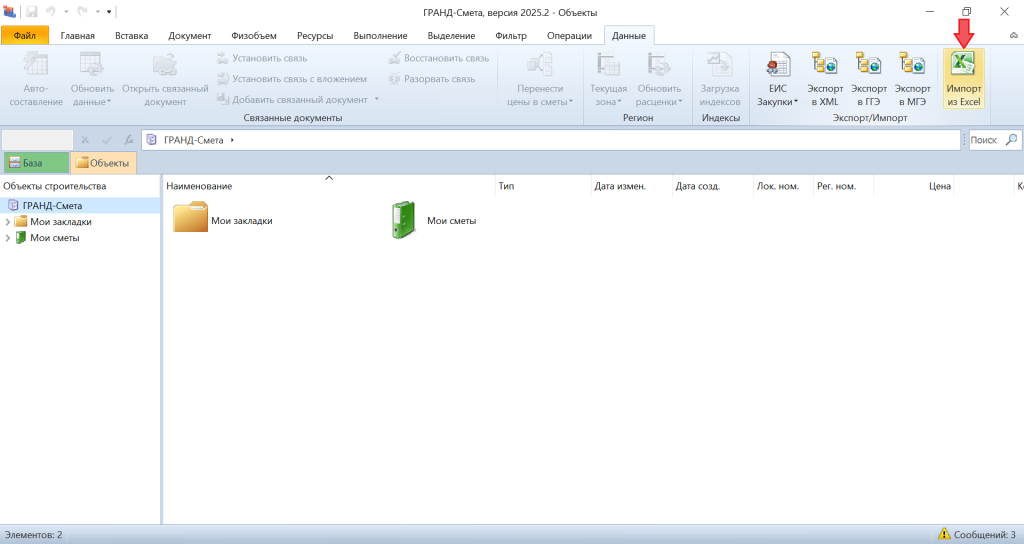Click the ГРАНД-Смета address path field
1024x544 pixels.
click(550, 140)
